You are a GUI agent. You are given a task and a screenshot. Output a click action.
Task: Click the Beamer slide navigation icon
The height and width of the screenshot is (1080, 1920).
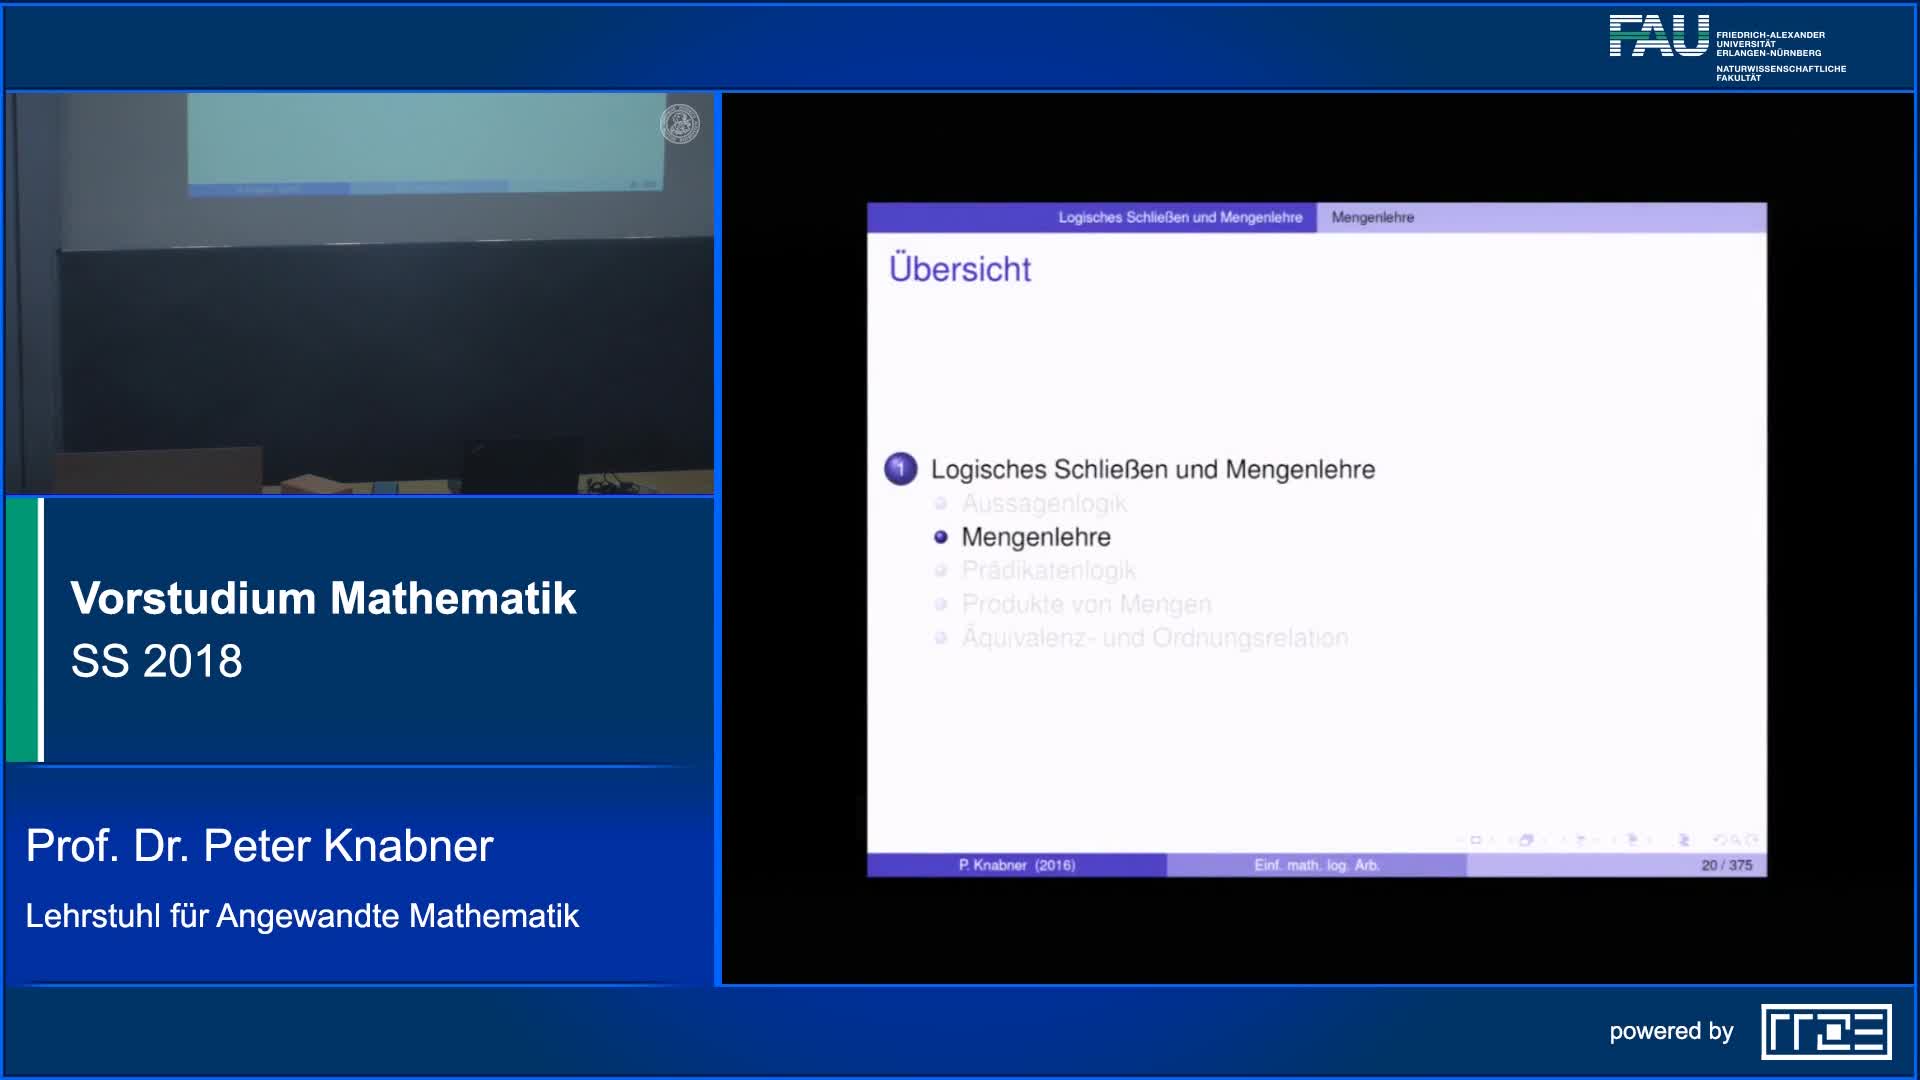[x=1475, y=841]
